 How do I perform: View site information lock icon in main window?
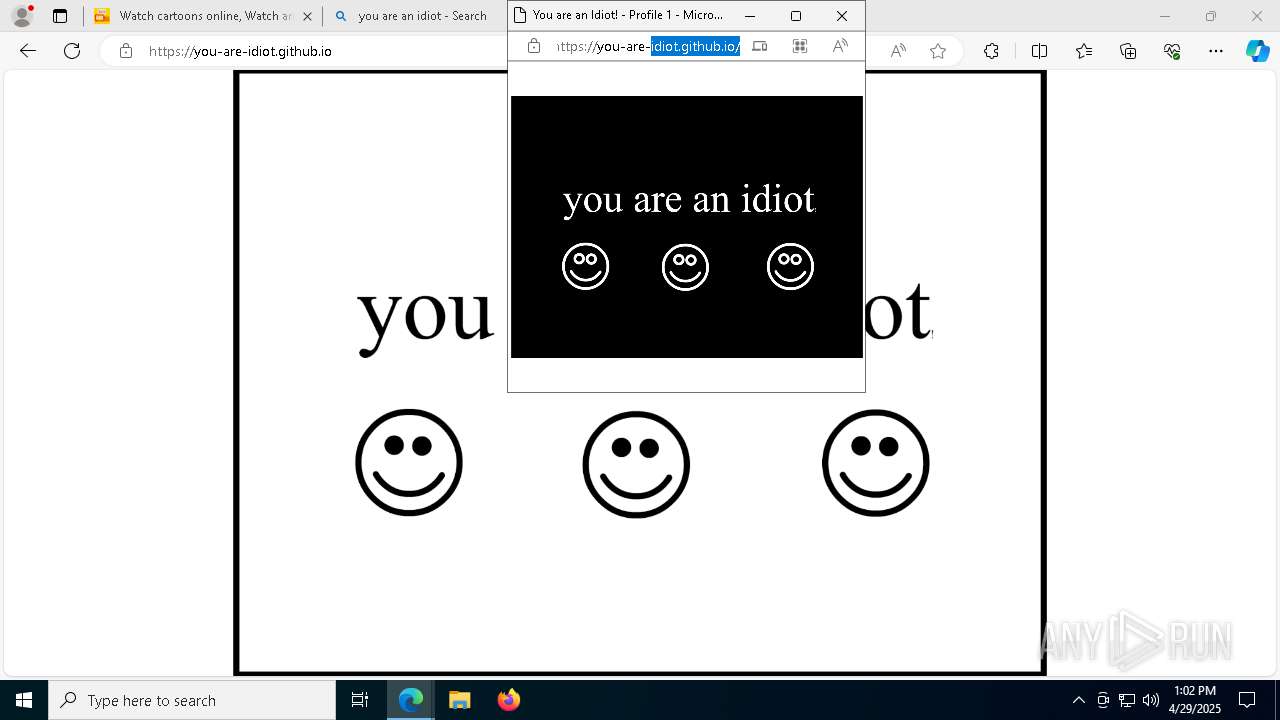pyautogui.click(x=126, y=51)
